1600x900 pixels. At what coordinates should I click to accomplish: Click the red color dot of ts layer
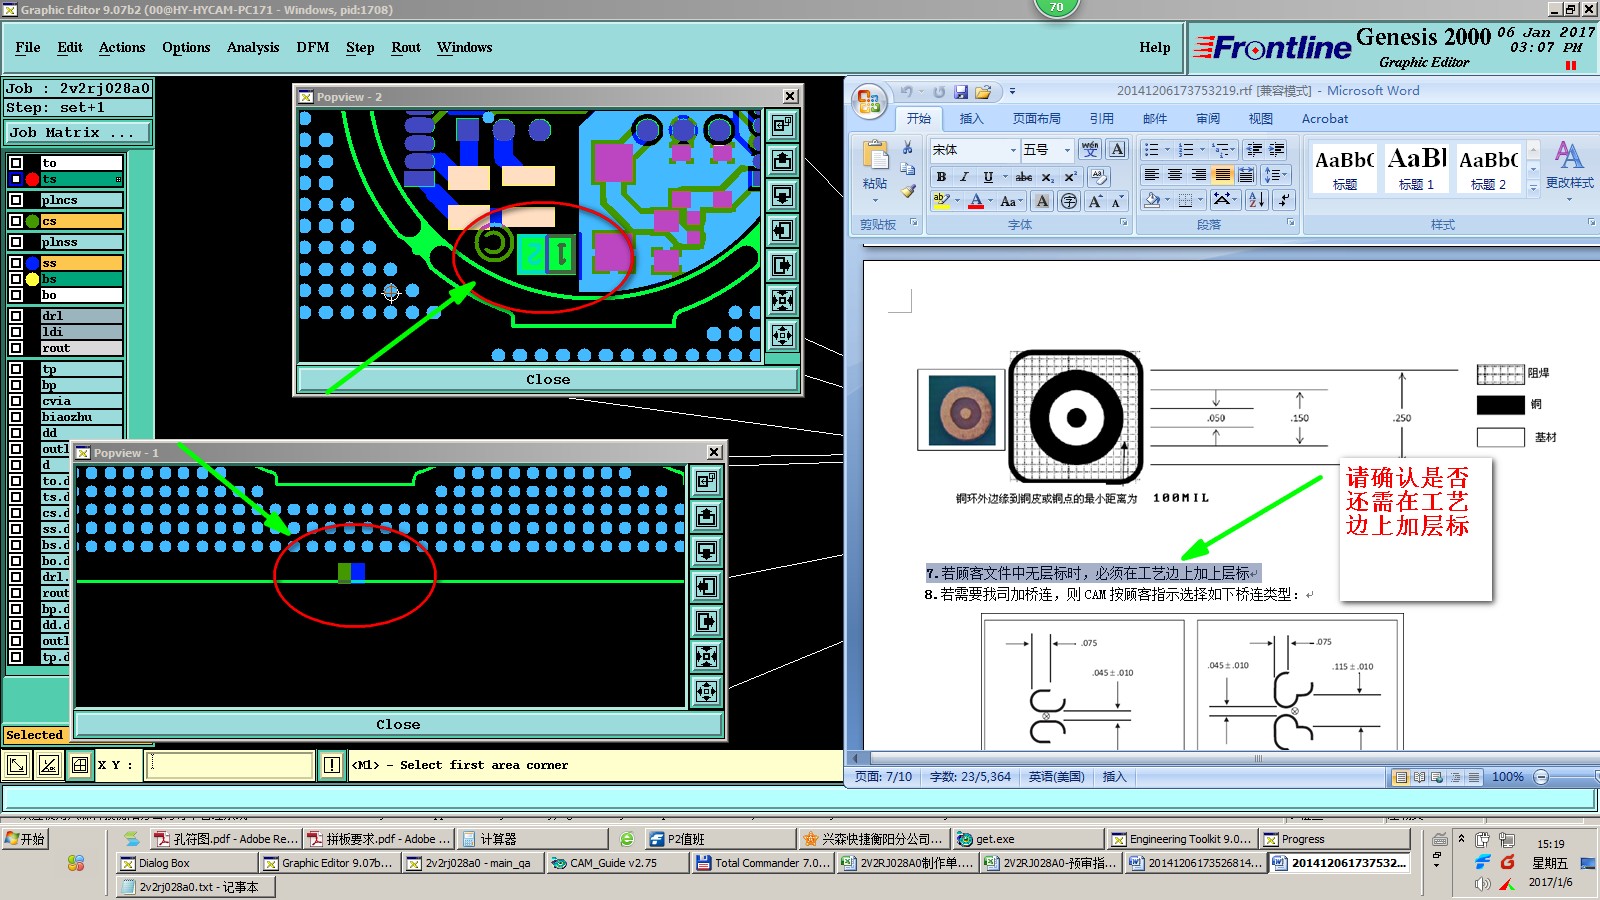coord(32,179)
